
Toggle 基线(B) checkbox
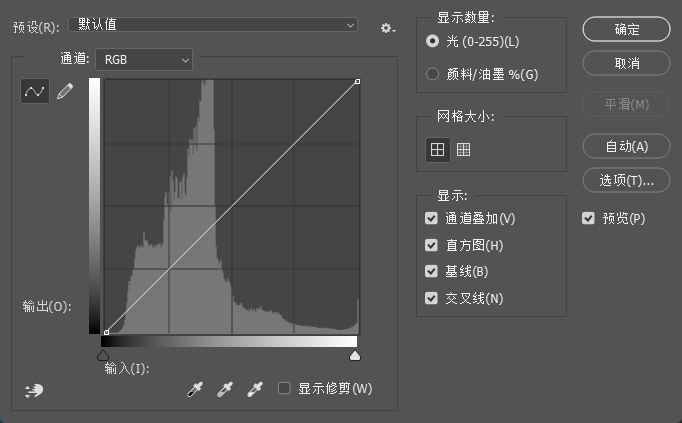tap(431, 271)
